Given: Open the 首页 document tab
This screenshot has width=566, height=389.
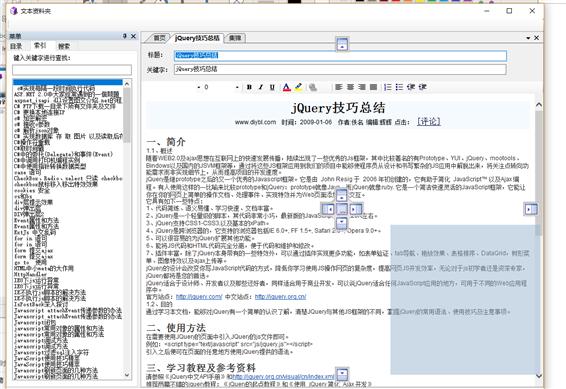Looking at the screenshot, I should click(x=159, y=38).
